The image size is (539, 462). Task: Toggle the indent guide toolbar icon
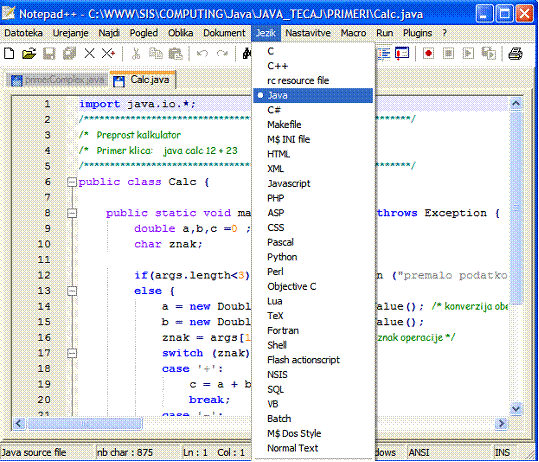(x=384, y=54)
